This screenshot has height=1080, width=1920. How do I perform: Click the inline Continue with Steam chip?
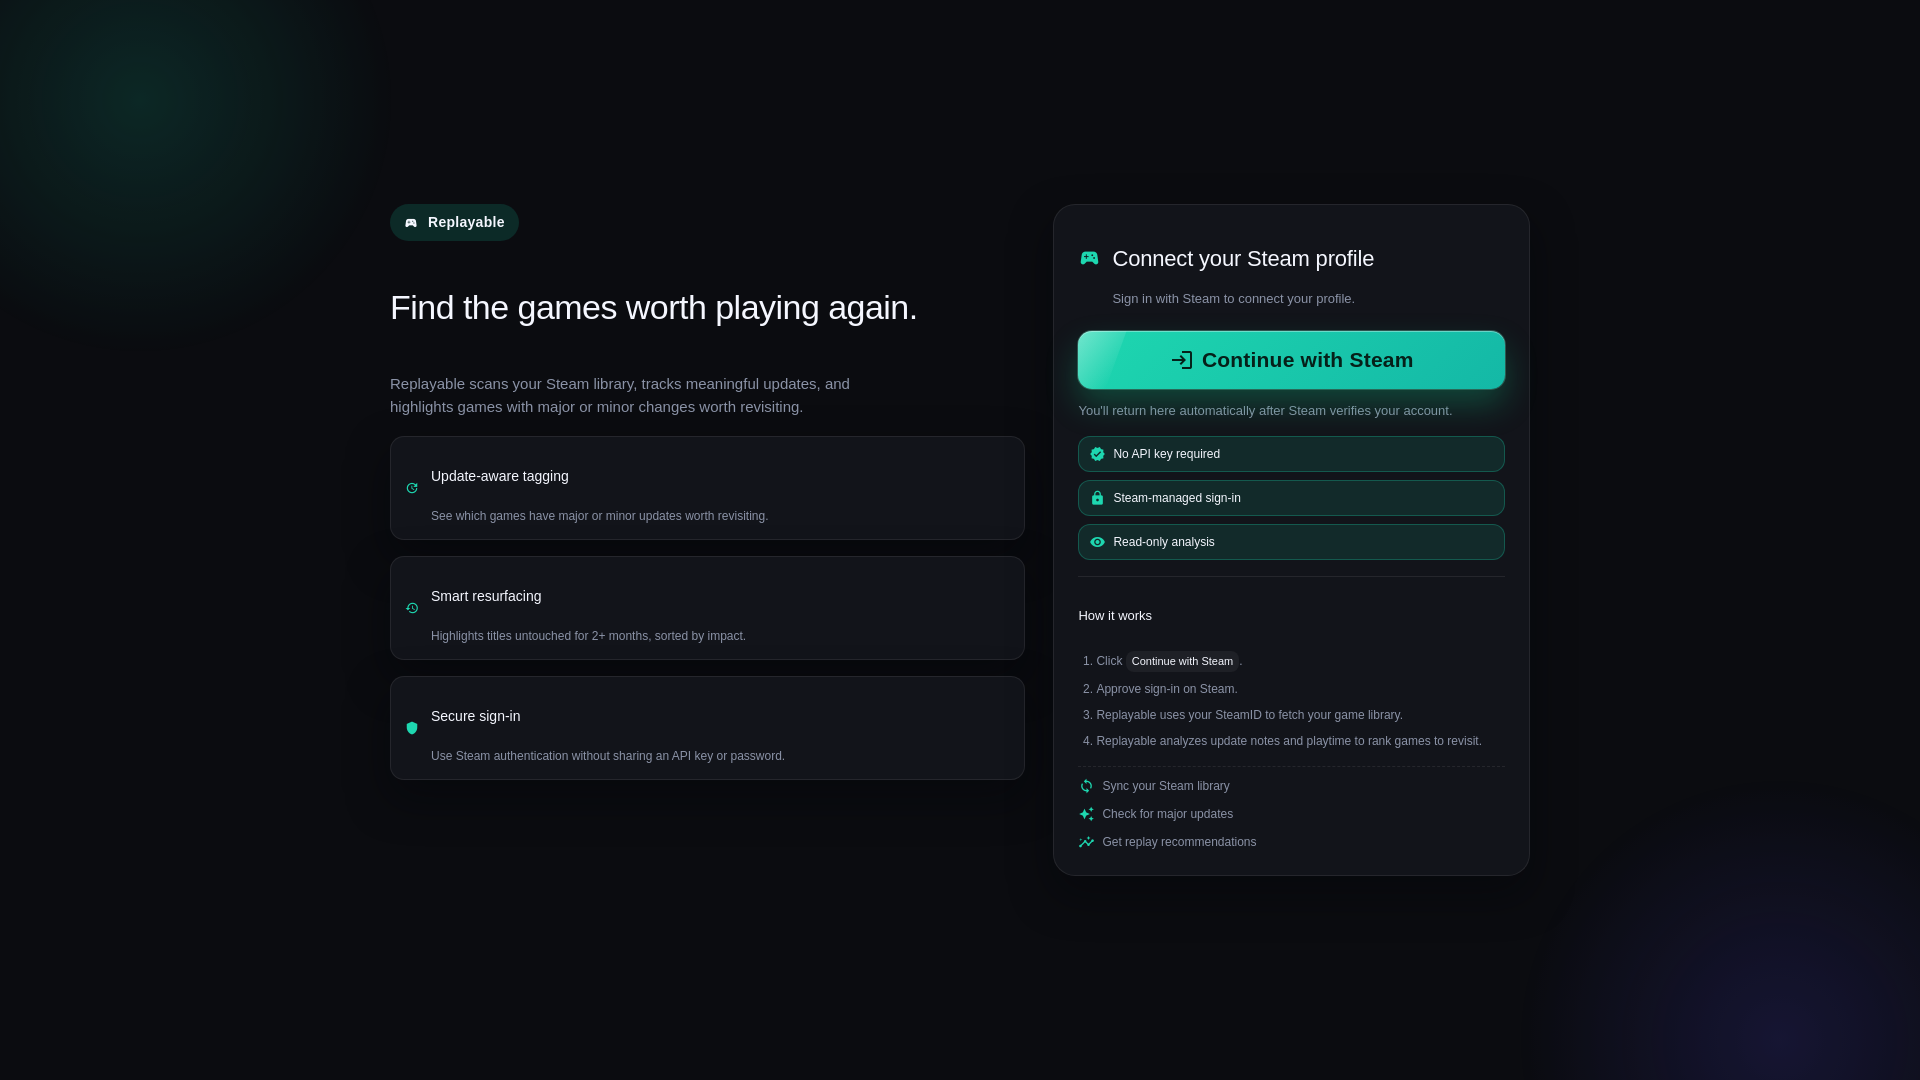tap(1181, 661)
